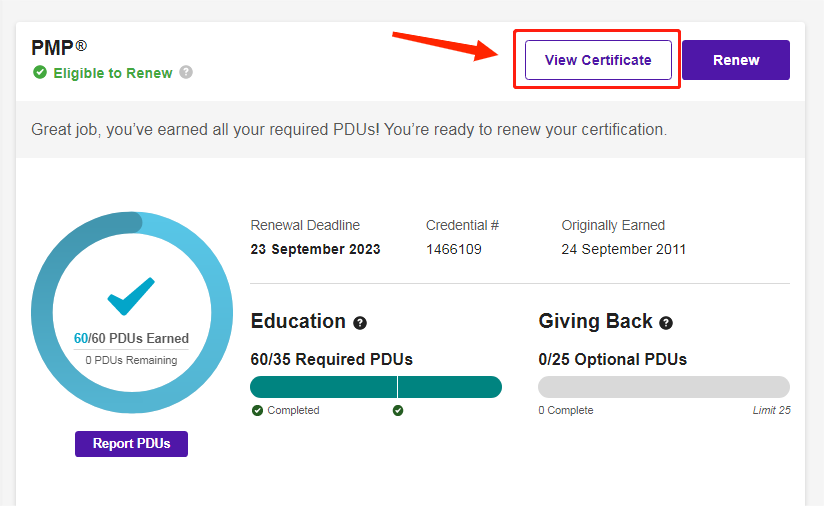Click the Limit 25 label
The width and height of the screenshot is (824, 506).
(771, 410)
